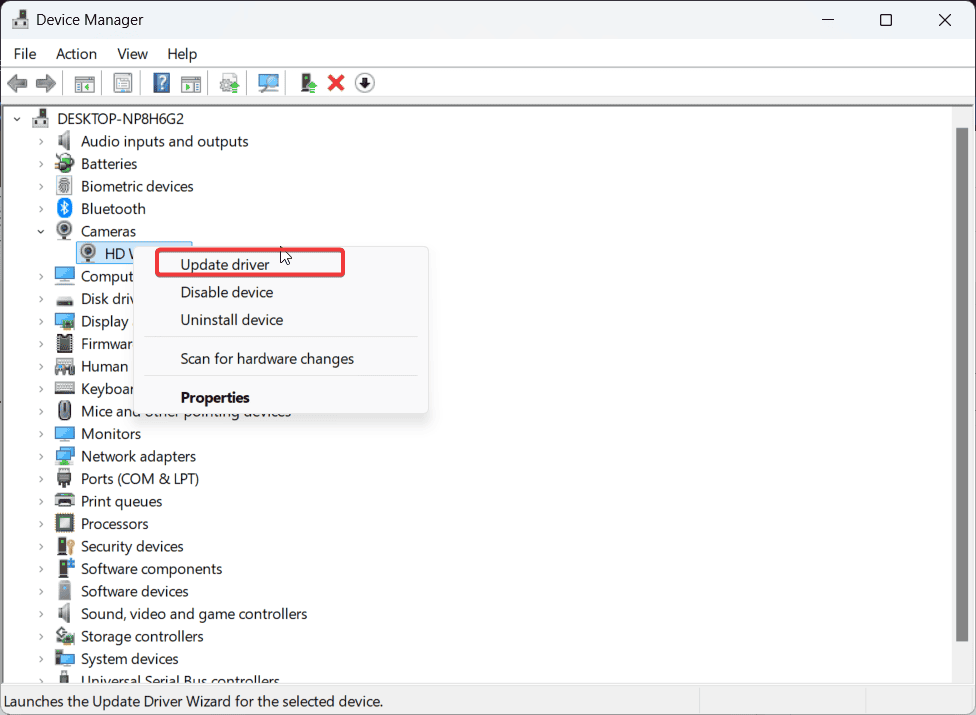Click the Network adapters icon

coord(65,456)
